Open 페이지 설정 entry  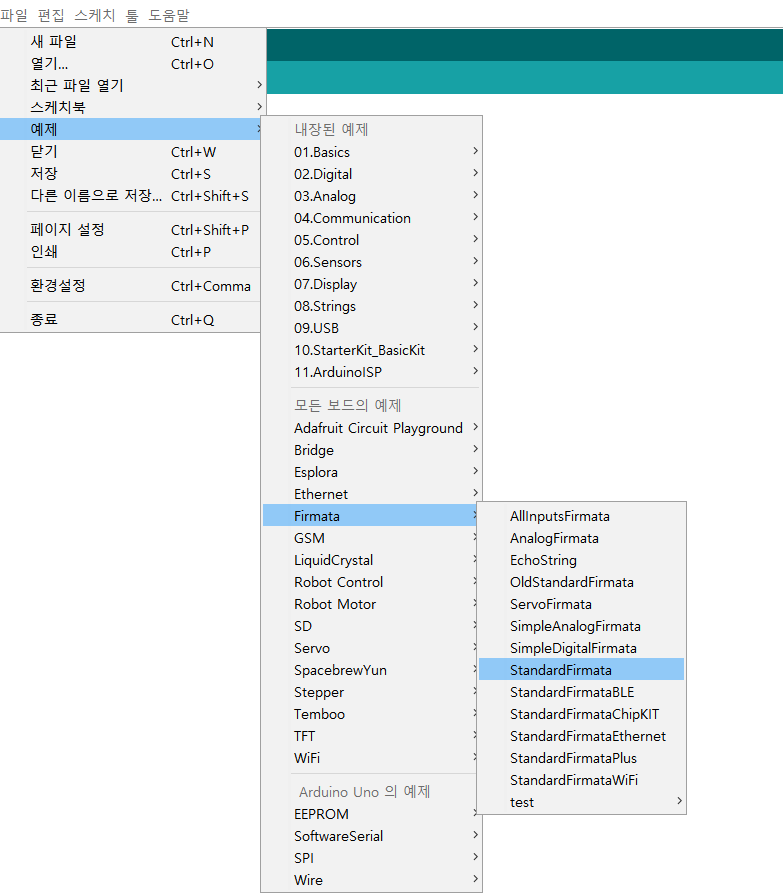pos(132,229)
